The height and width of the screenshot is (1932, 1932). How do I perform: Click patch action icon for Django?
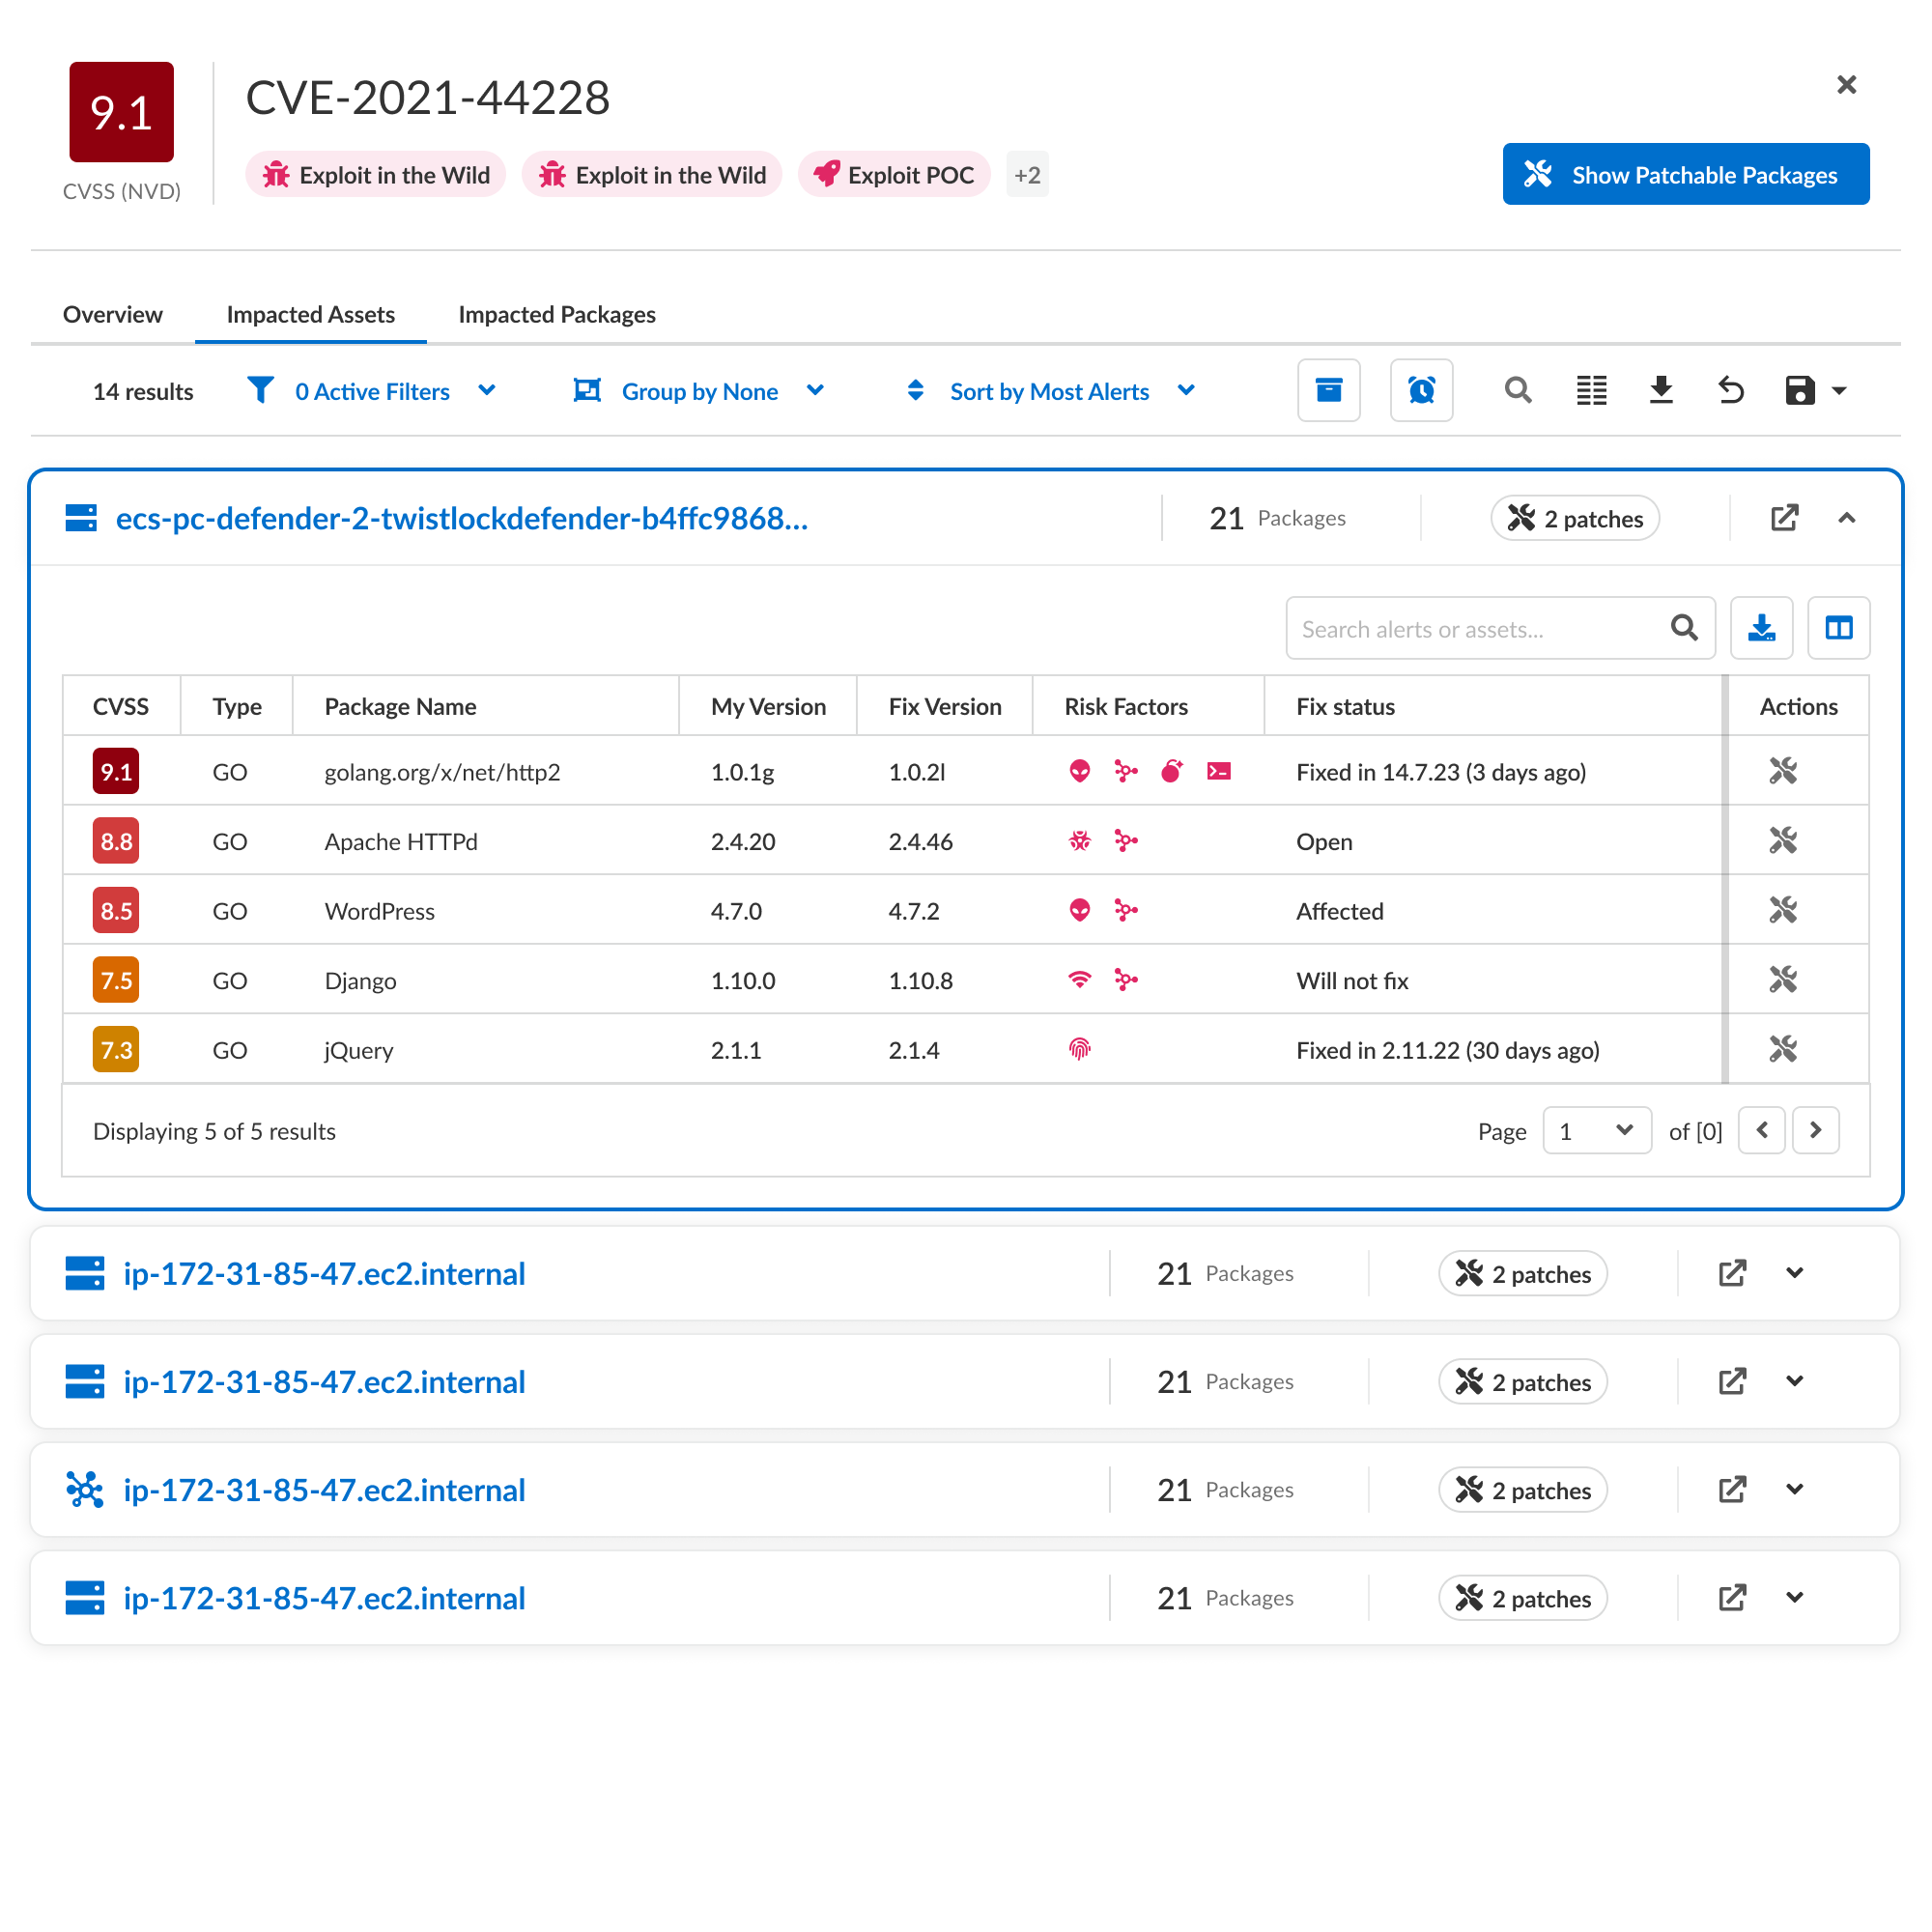pos(1783,980)
